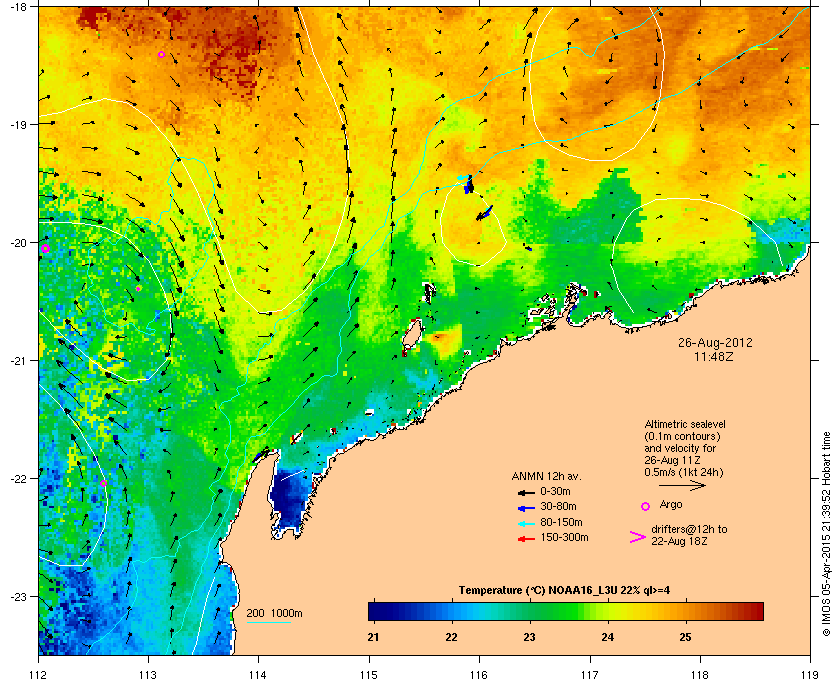
Task: Click latitude axis label -21
Action: coord(17,360)
